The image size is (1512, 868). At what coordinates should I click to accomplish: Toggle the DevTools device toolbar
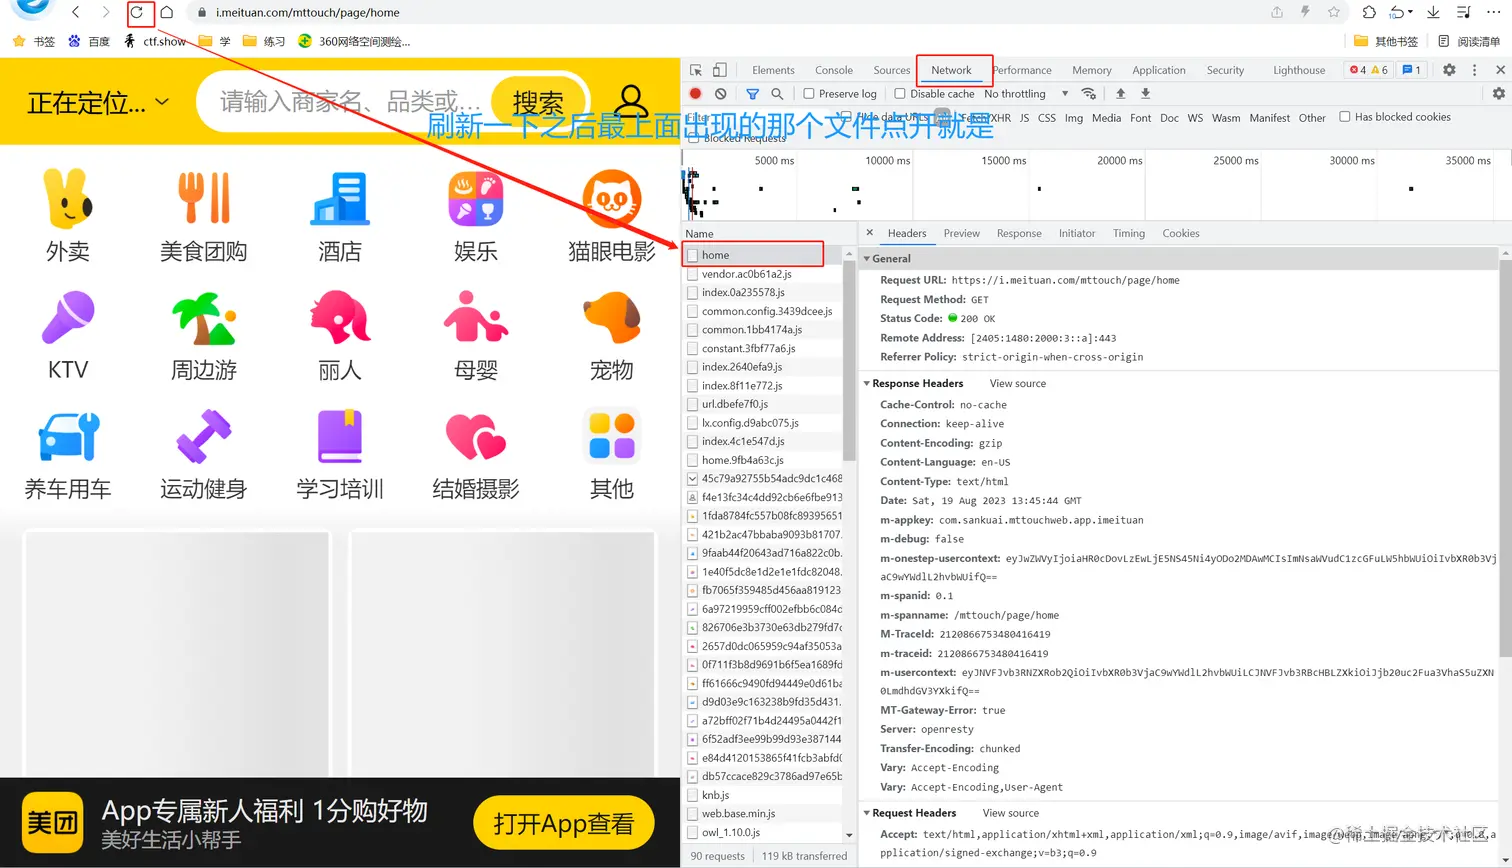coord(720,70)
